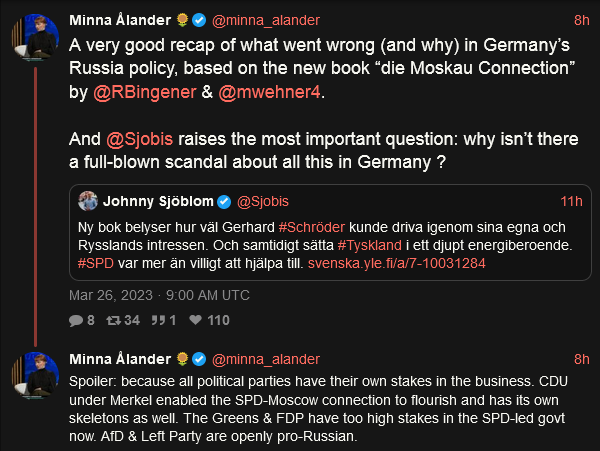Click the retweet arrows icon
The image size is (600, 451).
pos(114,320)
